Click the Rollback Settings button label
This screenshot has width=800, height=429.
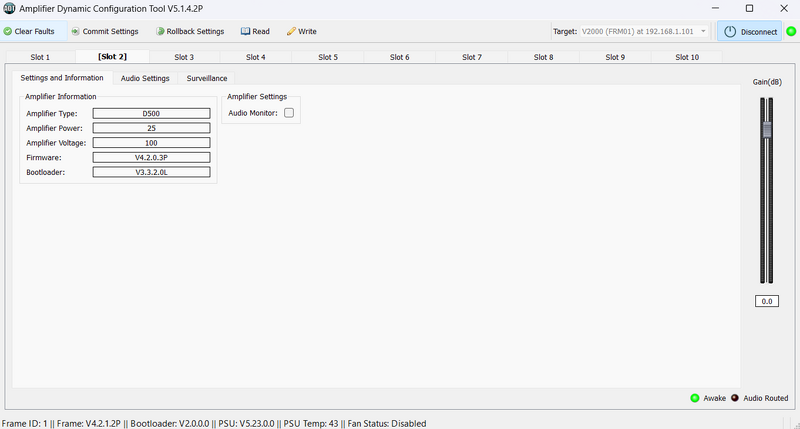[x=195, y=31]
